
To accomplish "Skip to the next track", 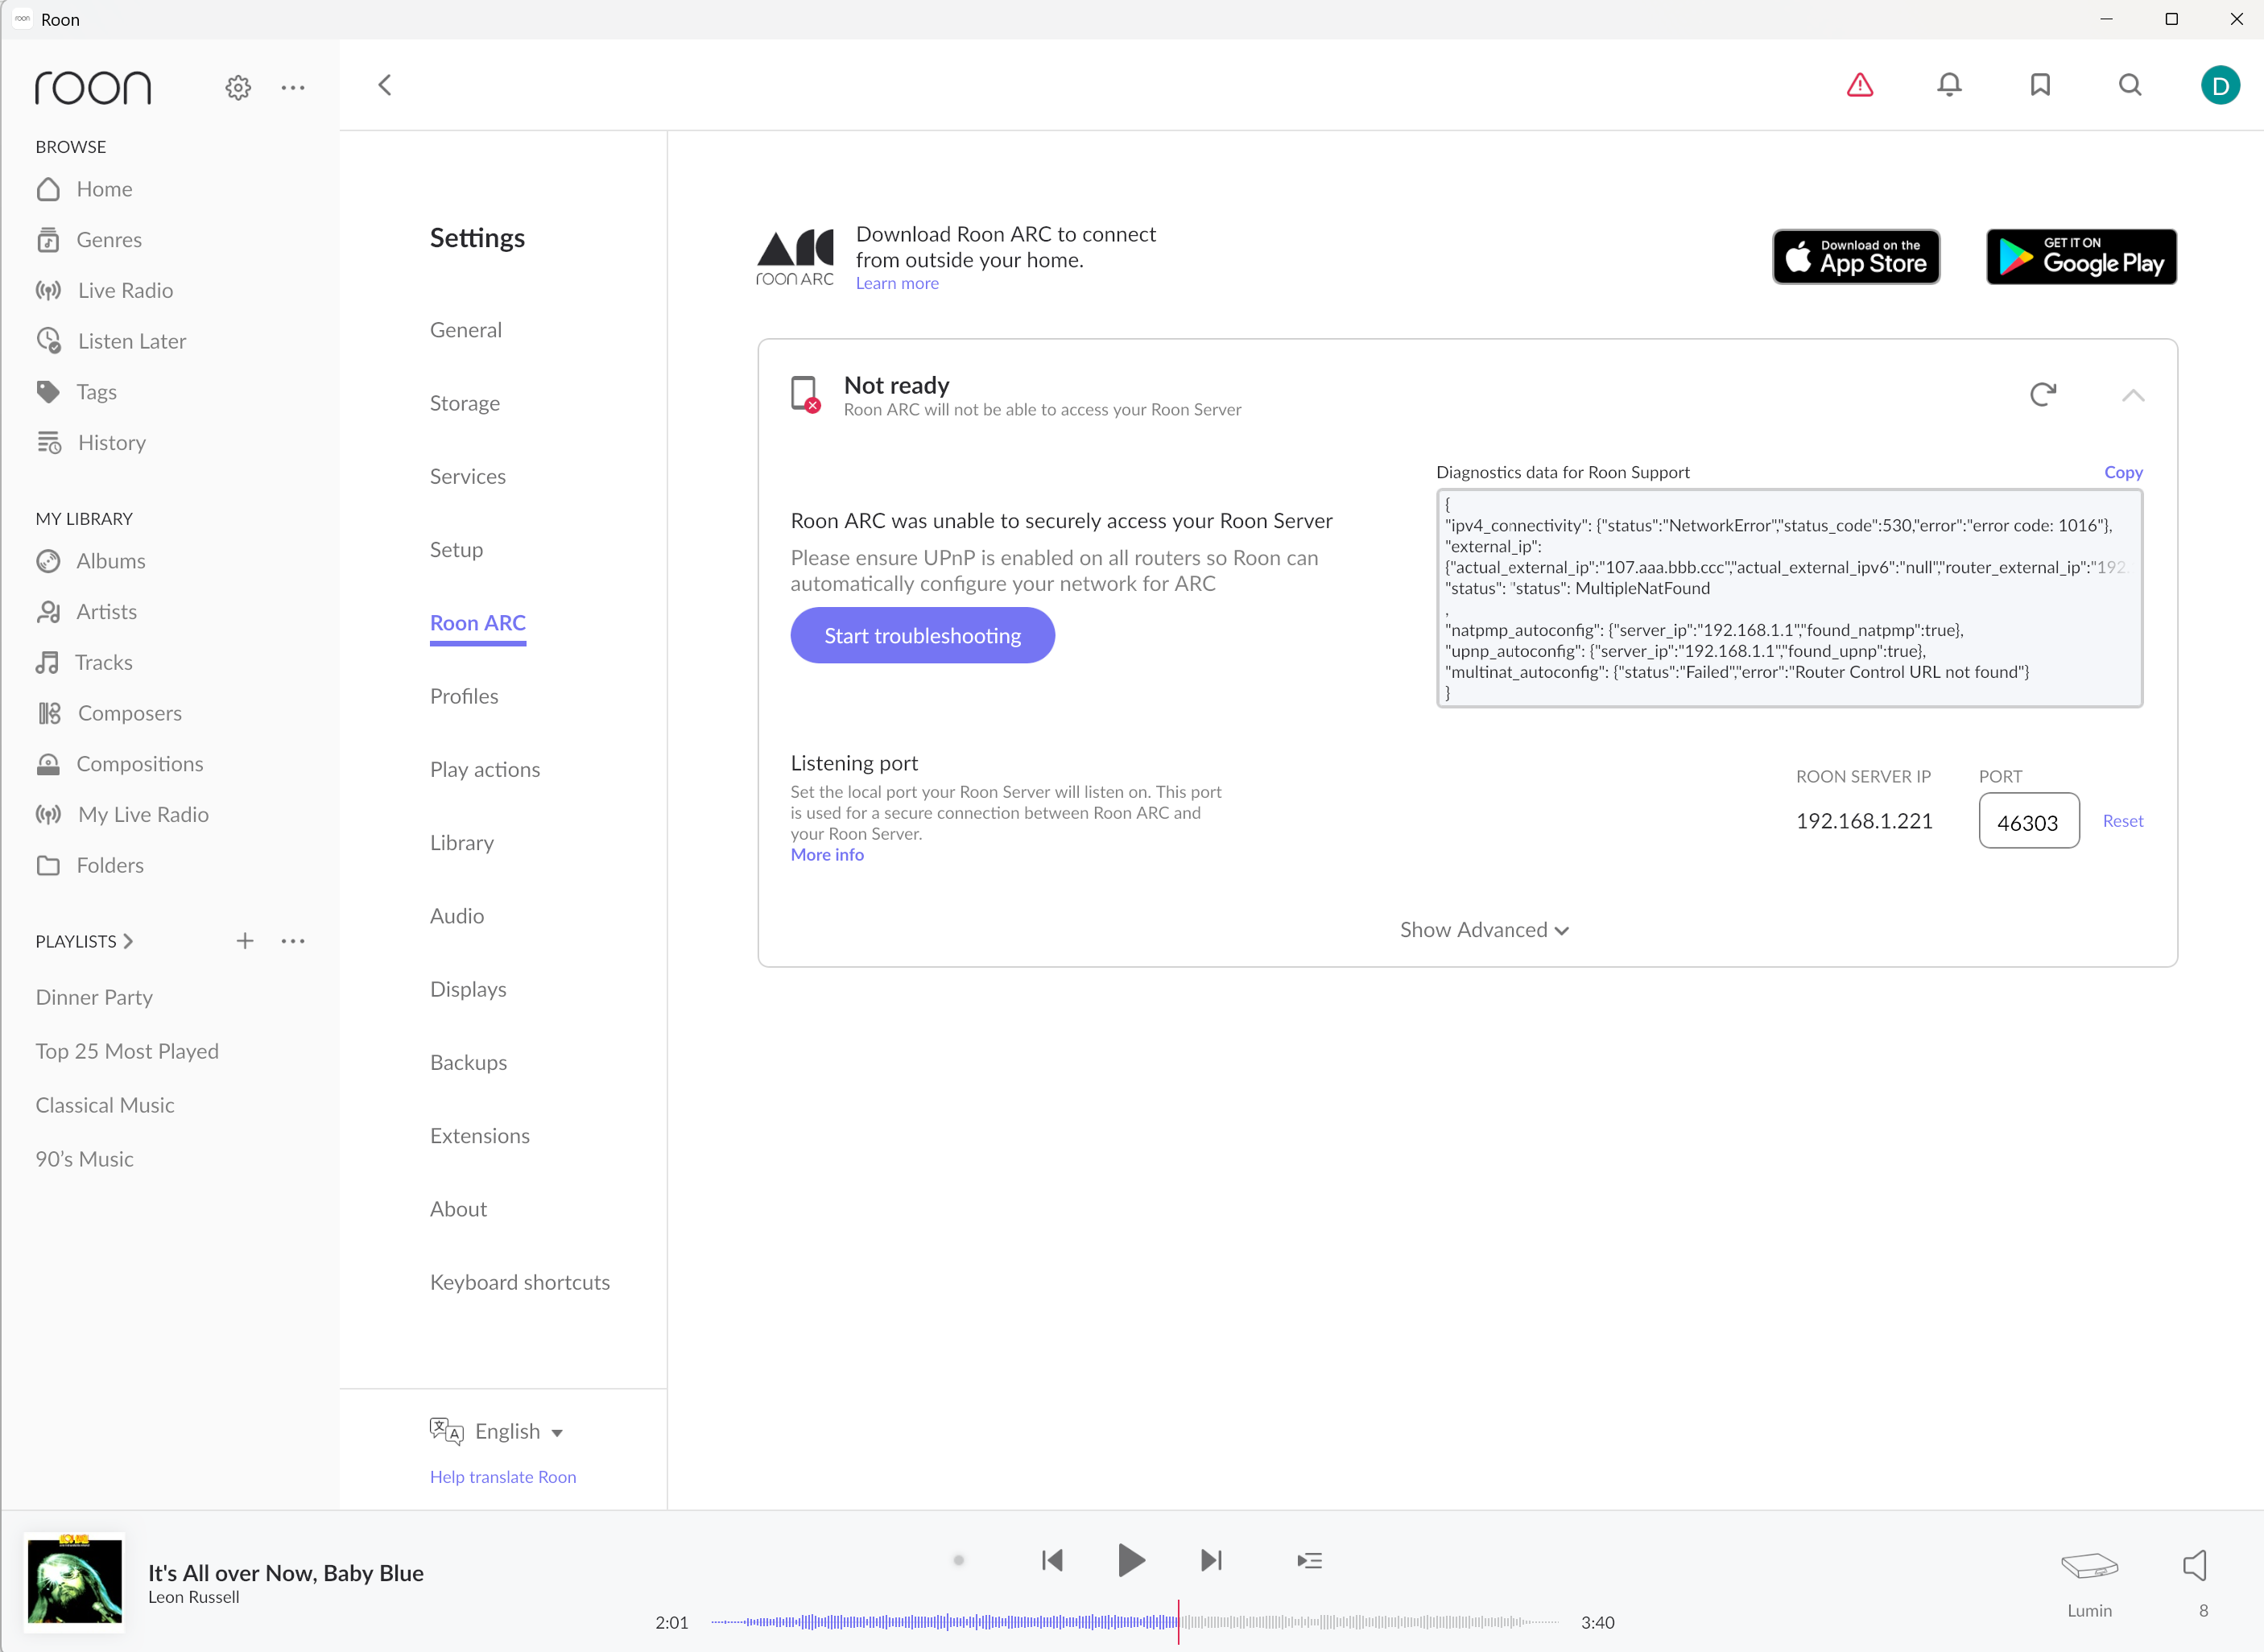I will coord(1211,1560).
